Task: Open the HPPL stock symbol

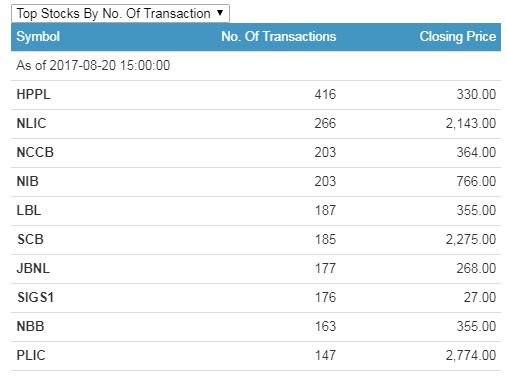Action: [33, 94]
